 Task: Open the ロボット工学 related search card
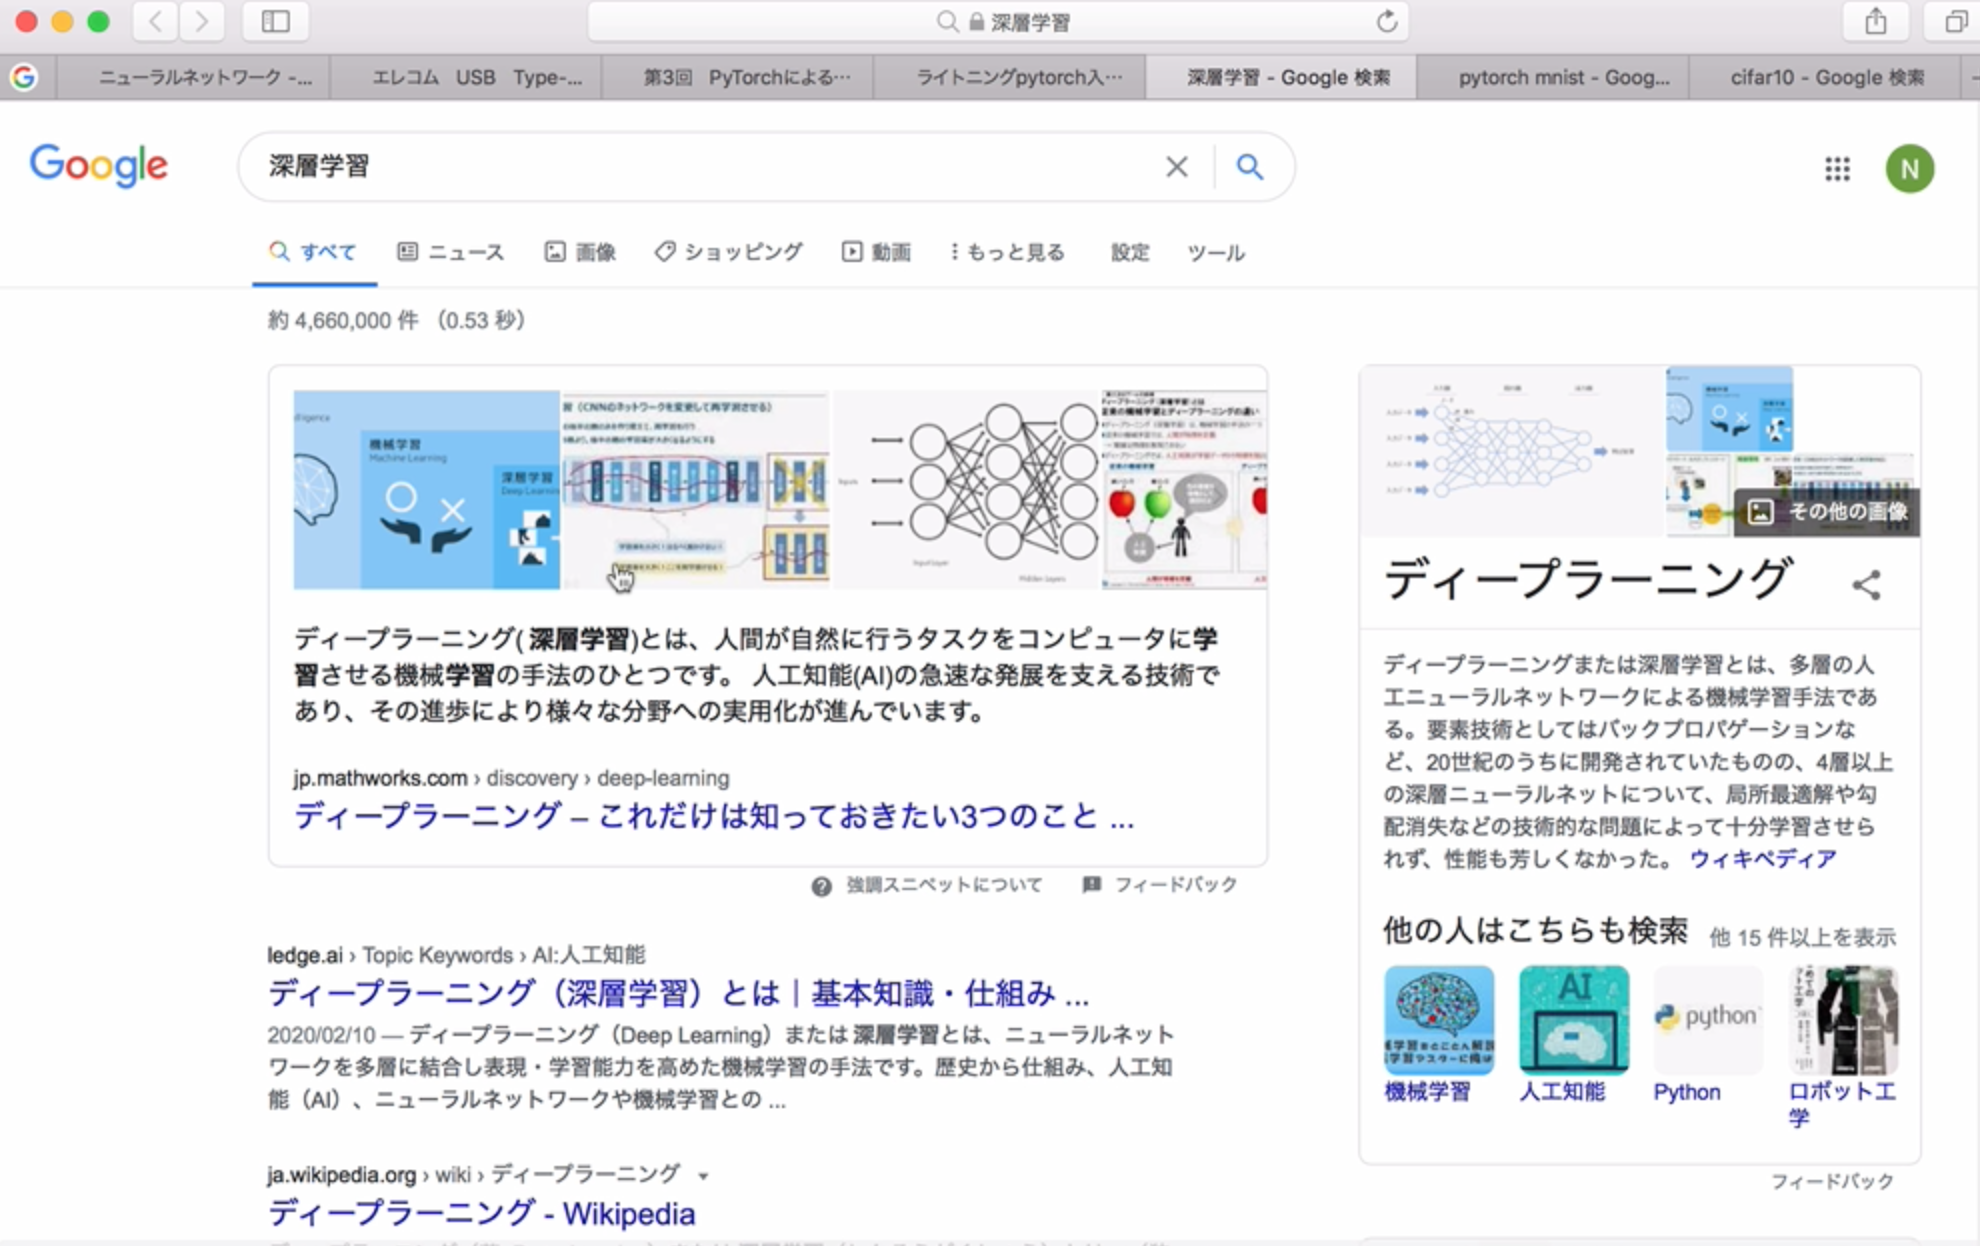(x=1842, y=1047)
